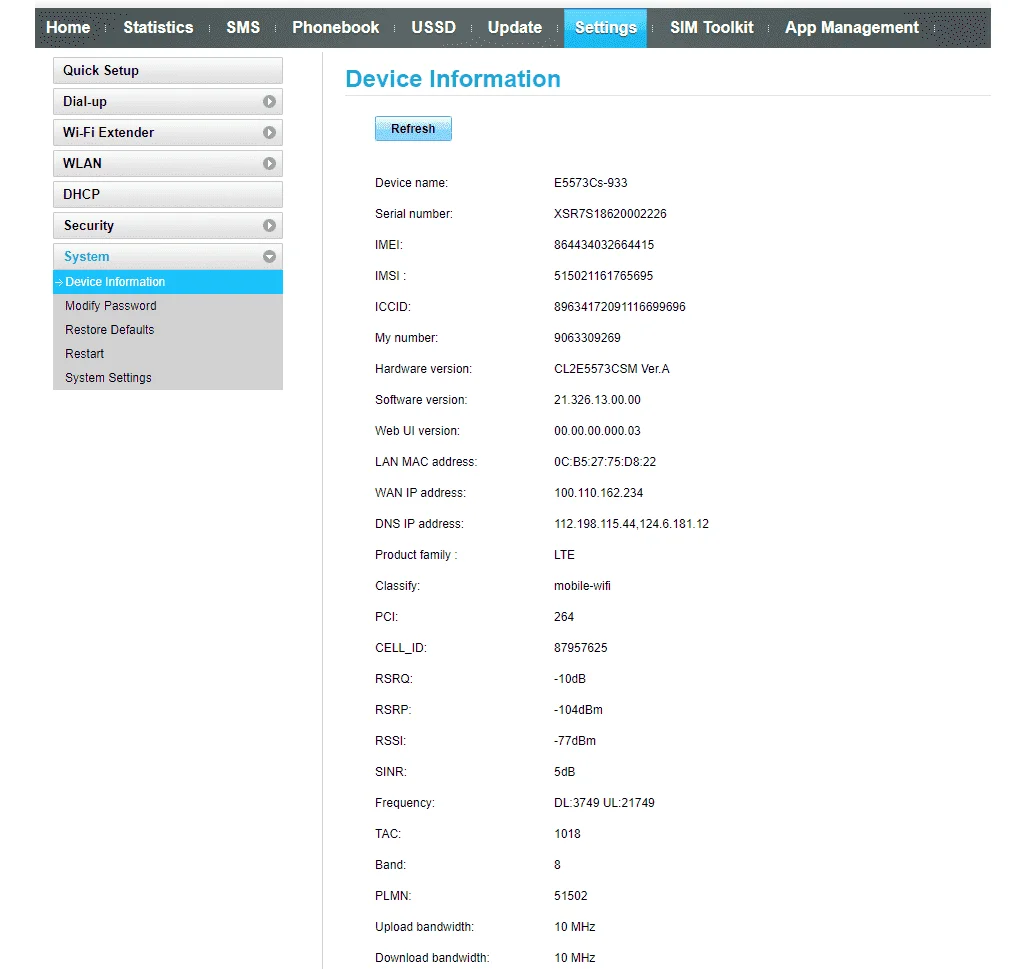
Task: Expand the Security arrow icon
Action: (x=269, y=225)
